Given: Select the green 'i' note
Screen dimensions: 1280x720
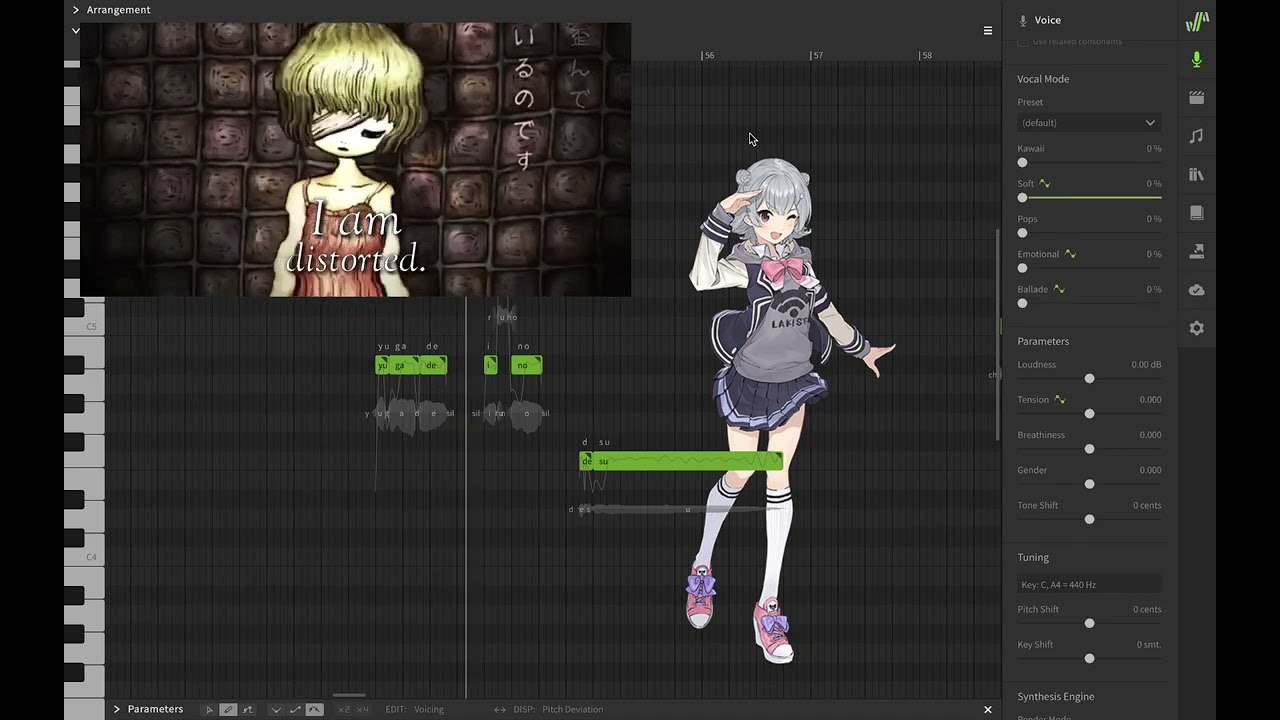Looking at the screenshot, I should [490, 365].
